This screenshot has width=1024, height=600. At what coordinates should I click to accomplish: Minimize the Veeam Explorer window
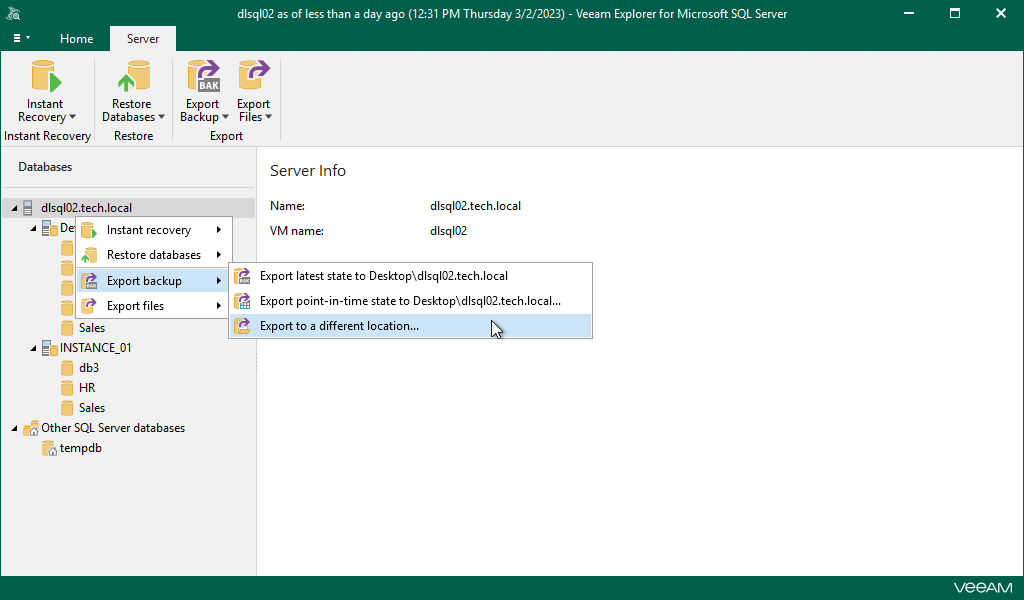click(908, 13)
